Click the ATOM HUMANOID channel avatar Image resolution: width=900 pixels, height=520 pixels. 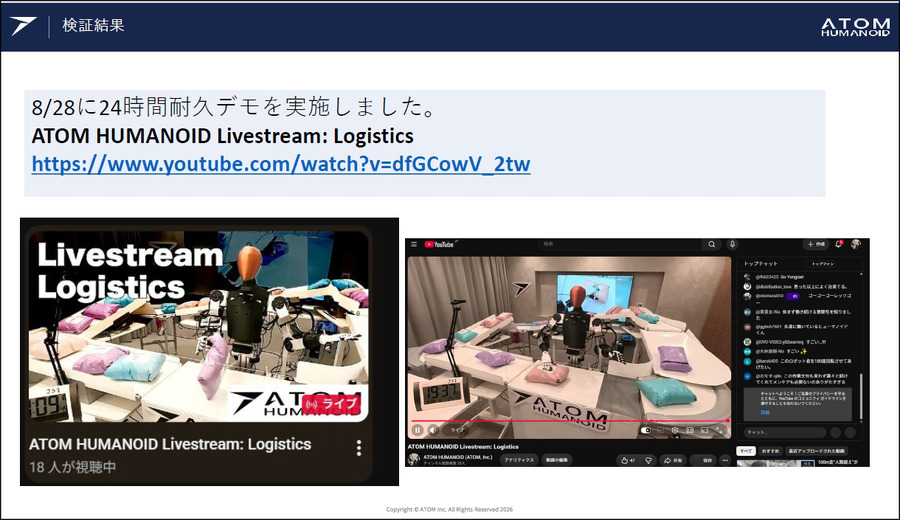[413, 459]
